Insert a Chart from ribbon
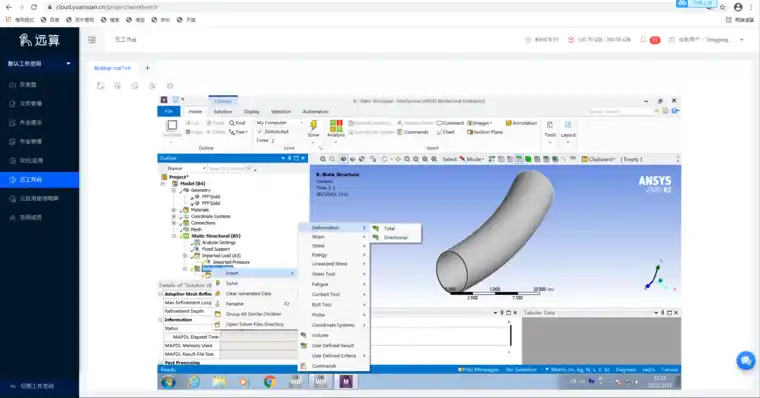 445,132
